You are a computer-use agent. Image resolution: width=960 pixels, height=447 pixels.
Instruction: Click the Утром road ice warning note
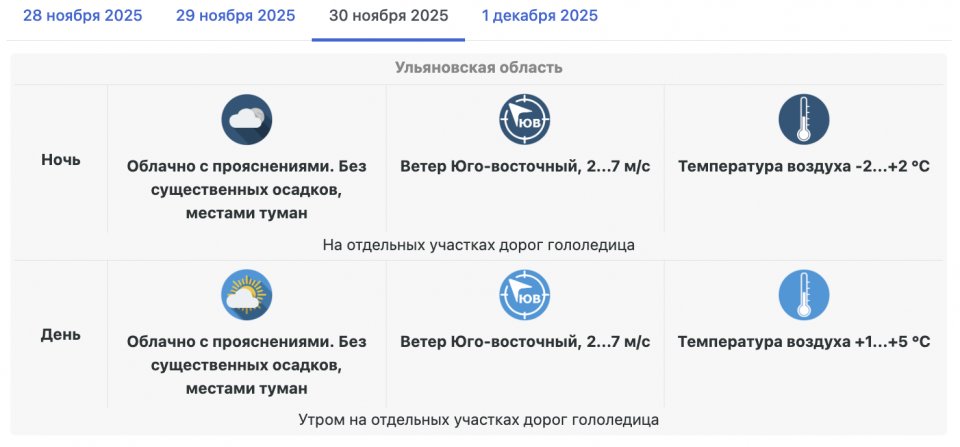click(x=478, y=420)
